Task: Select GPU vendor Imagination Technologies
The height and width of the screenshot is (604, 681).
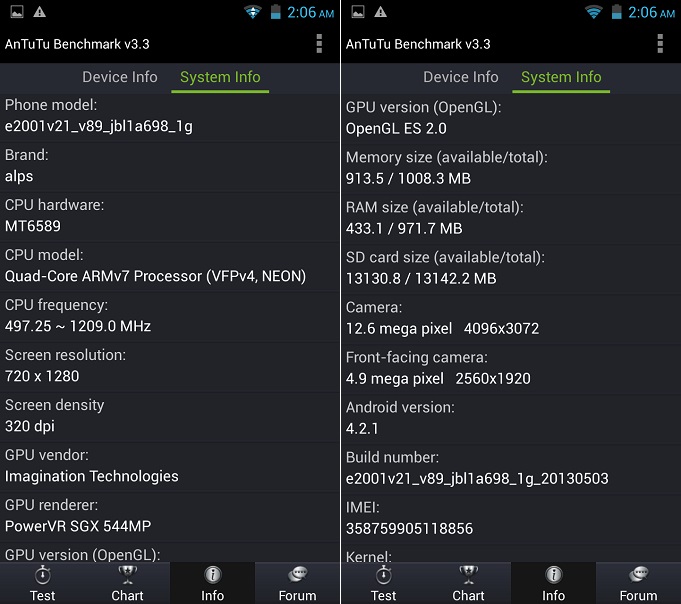Action: point(92,476)
